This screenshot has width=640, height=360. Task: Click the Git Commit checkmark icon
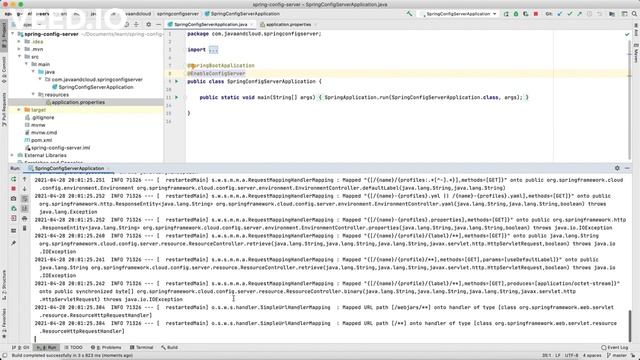pos(570,14)
